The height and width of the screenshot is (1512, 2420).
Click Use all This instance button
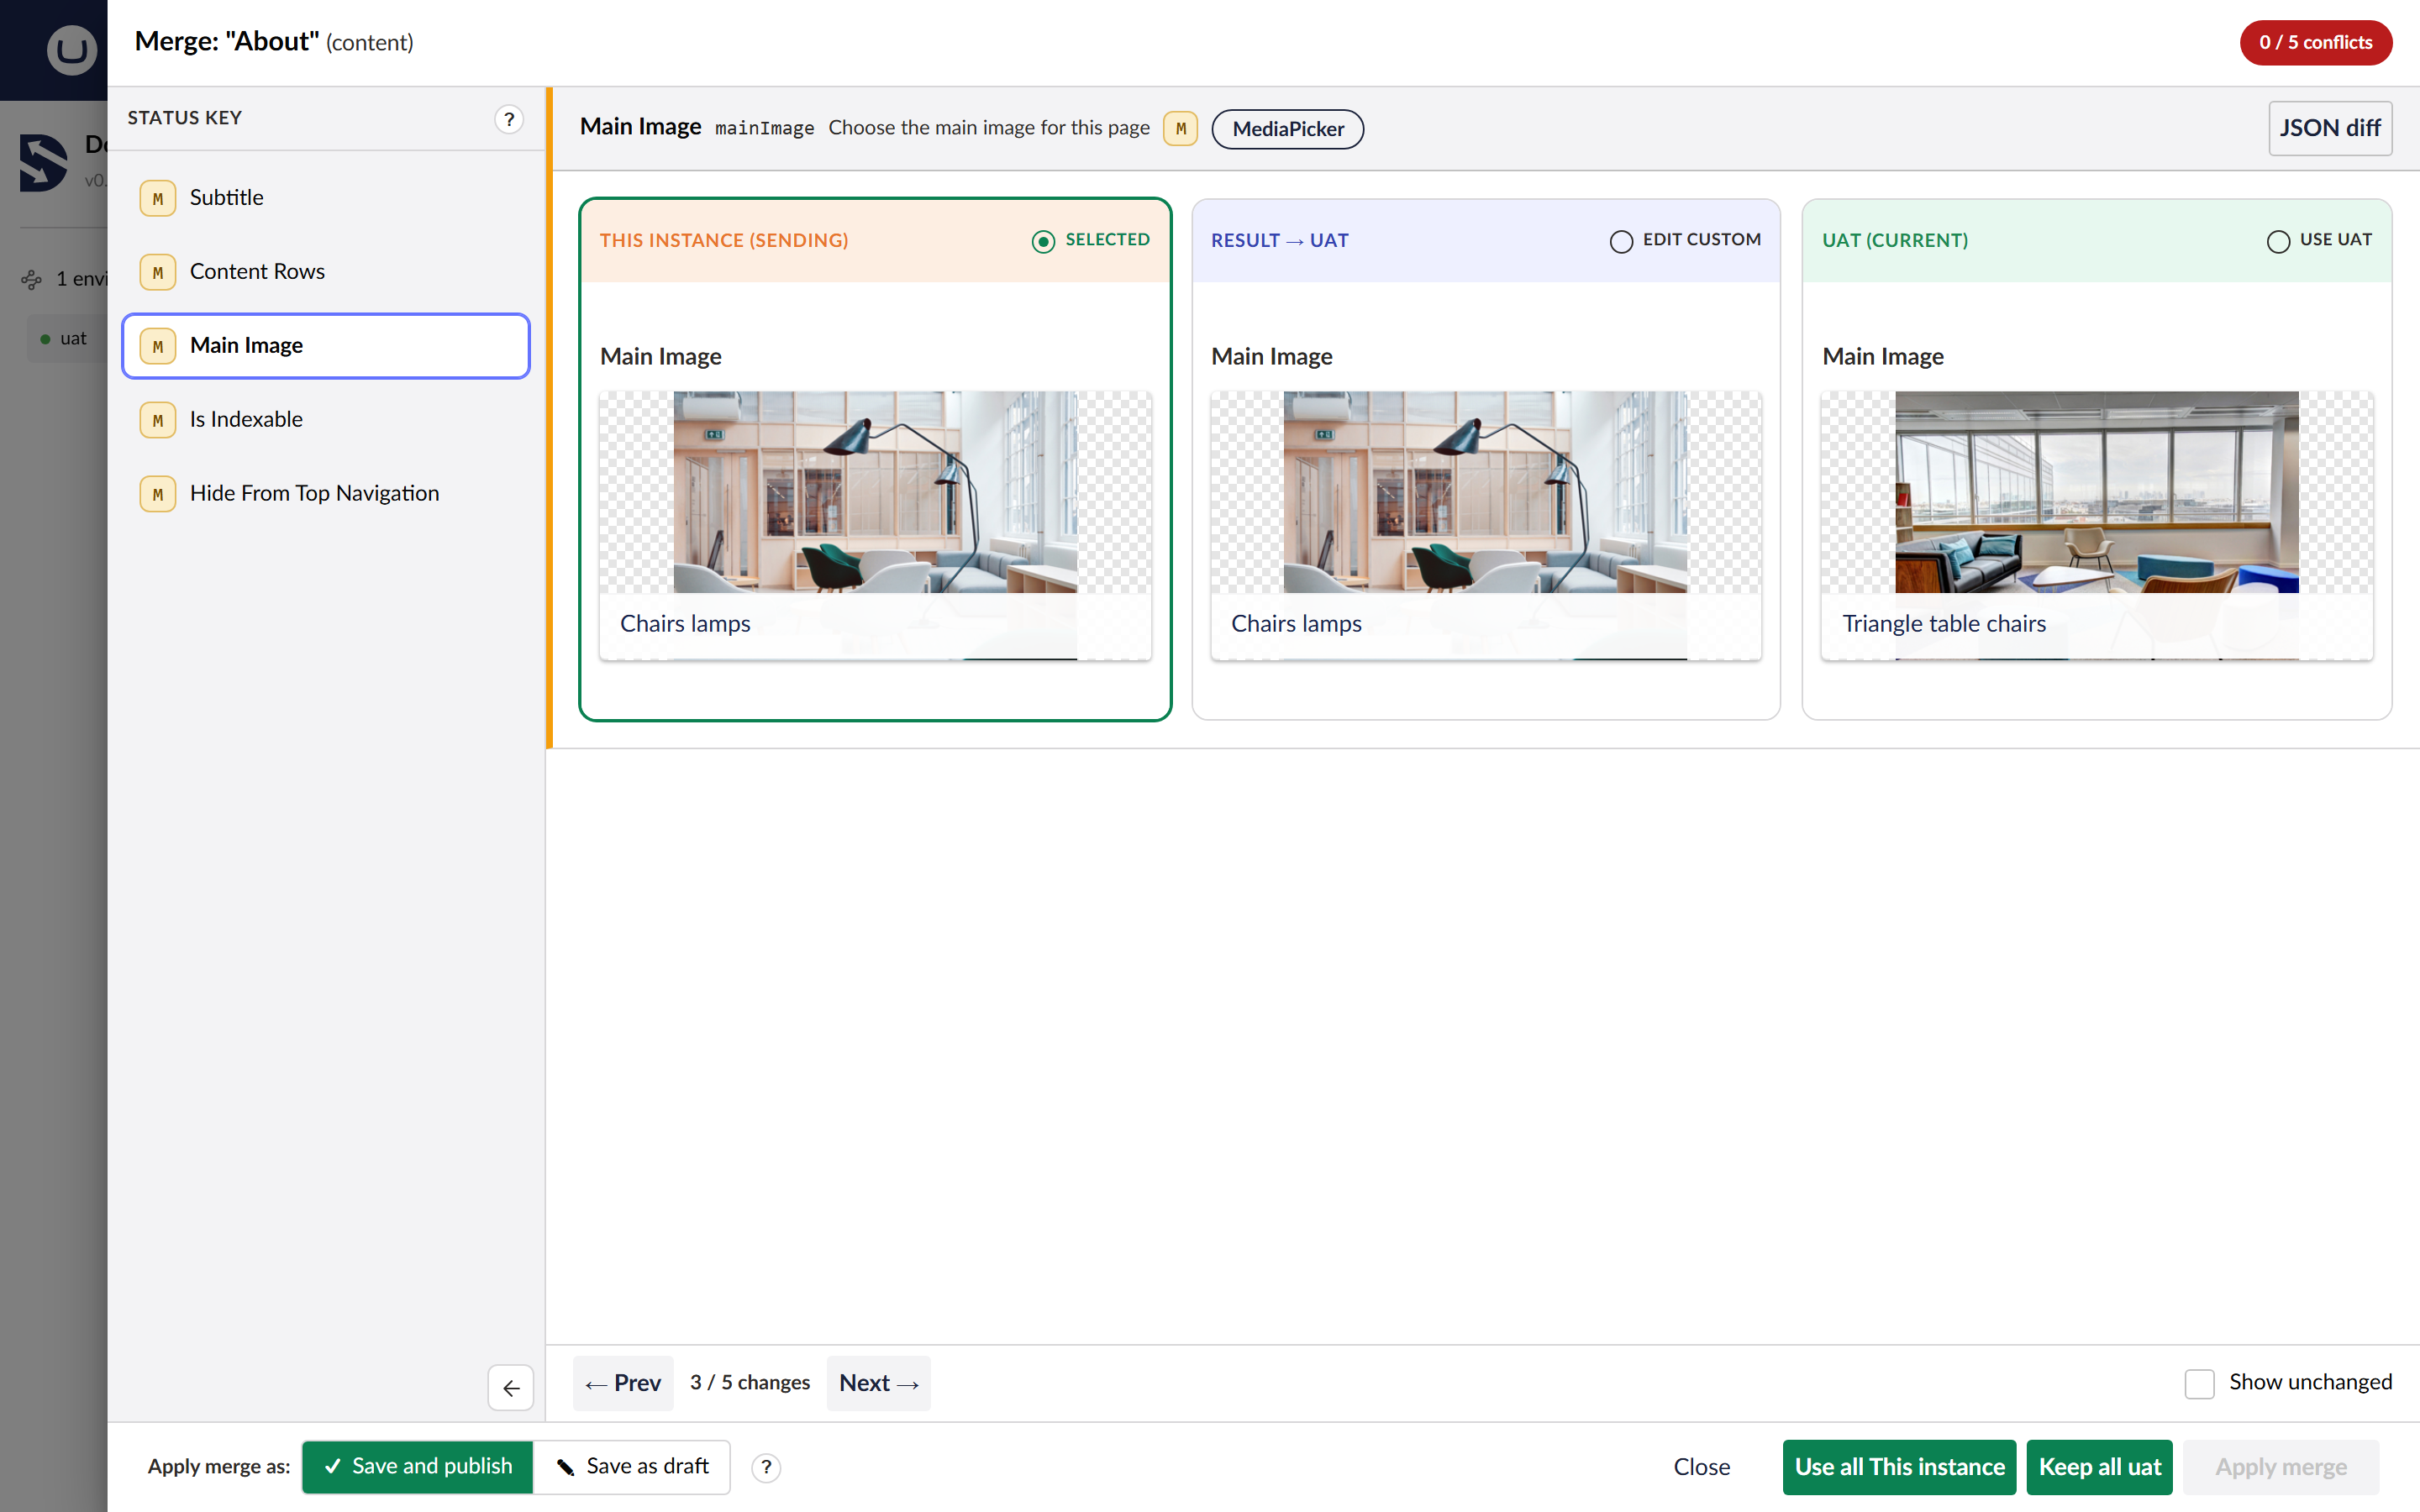click(1899, 1467)
